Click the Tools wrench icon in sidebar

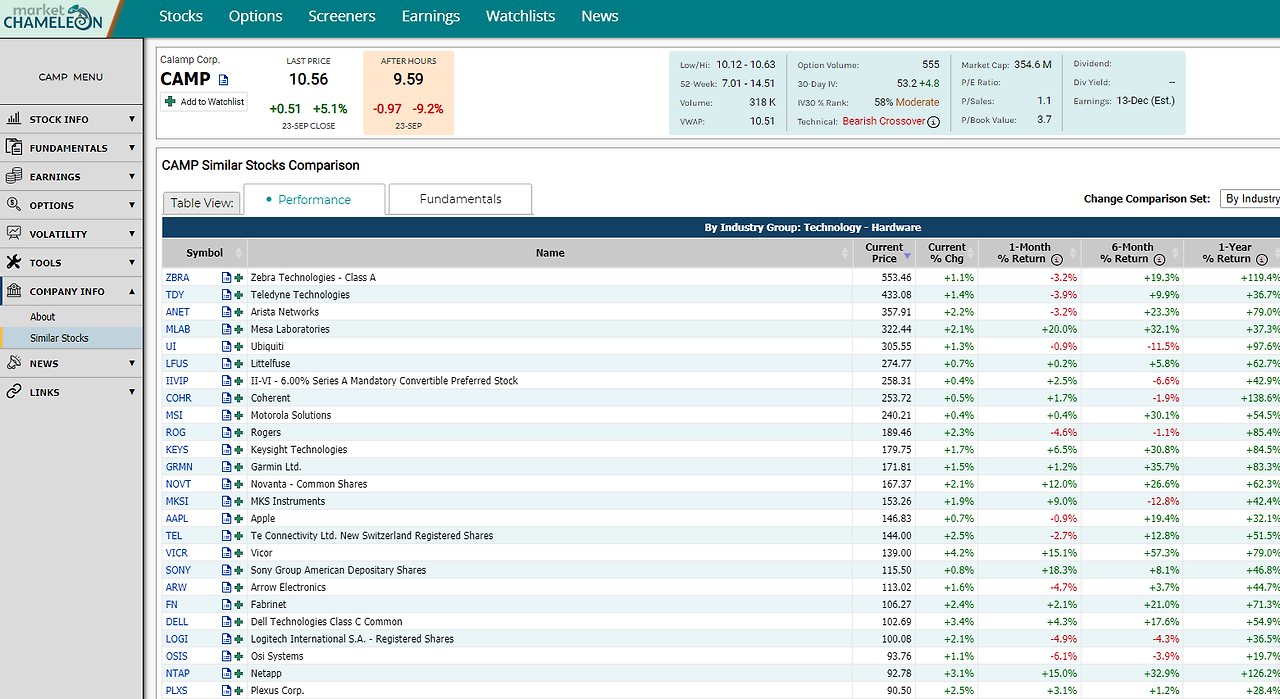coord(14,262)
